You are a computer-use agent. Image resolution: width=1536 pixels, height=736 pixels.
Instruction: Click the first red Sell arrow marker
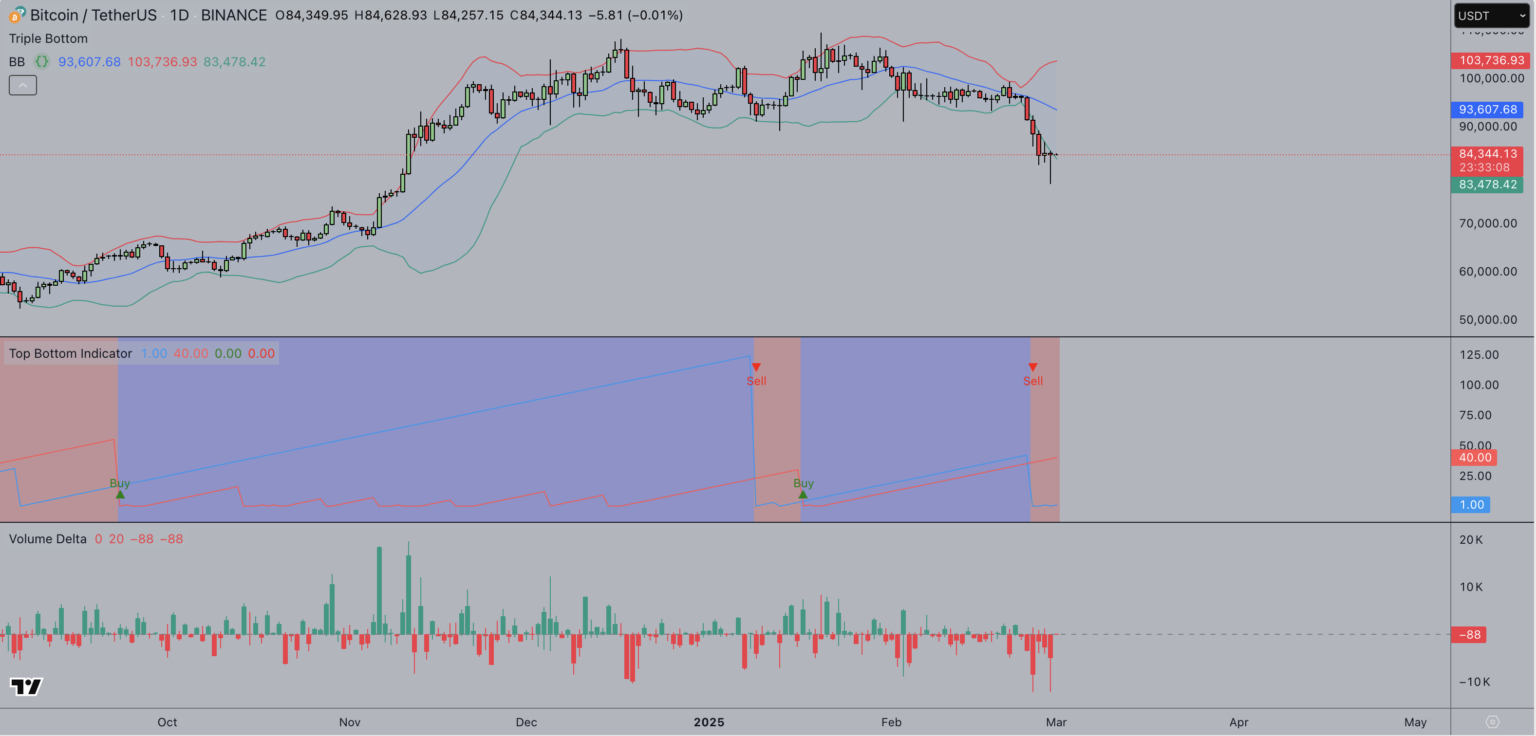pos(756,368)
